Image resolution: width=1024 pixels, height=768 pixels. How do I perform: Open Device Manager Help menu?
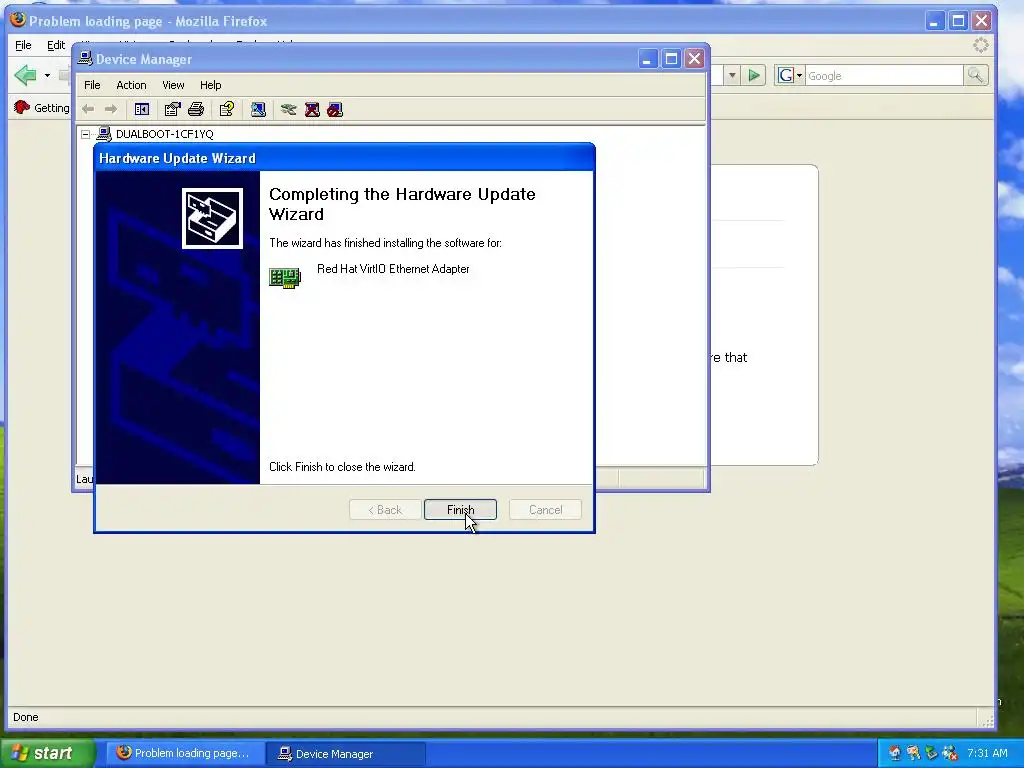pyautogui.click(x=210, y=85)
